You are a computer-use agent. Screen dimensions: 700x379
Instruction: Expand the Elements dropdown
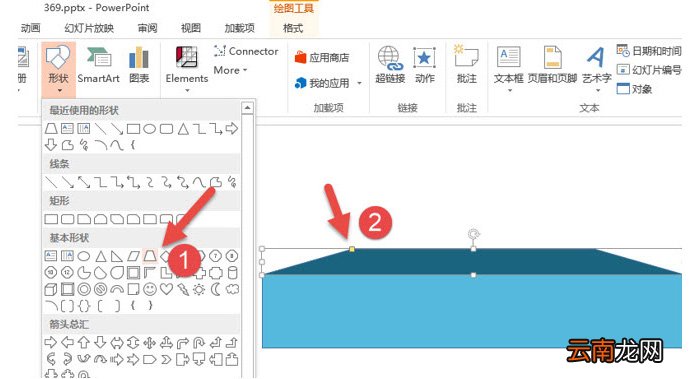pos(187,91)
